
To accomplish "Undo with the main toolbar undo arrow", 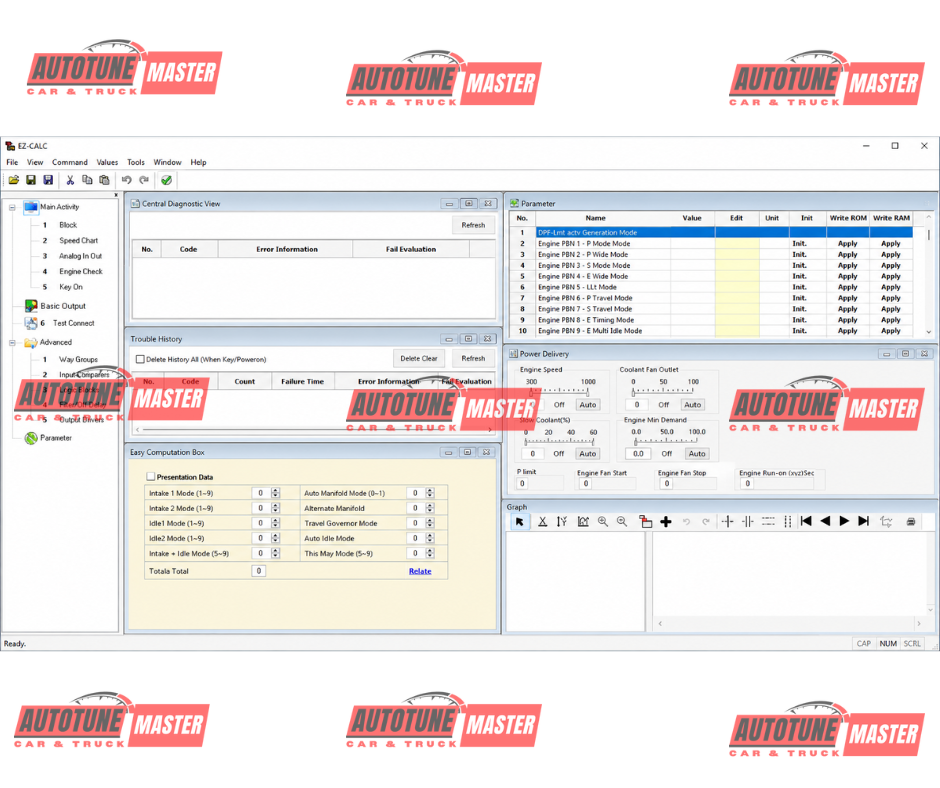I will [126, 180].
